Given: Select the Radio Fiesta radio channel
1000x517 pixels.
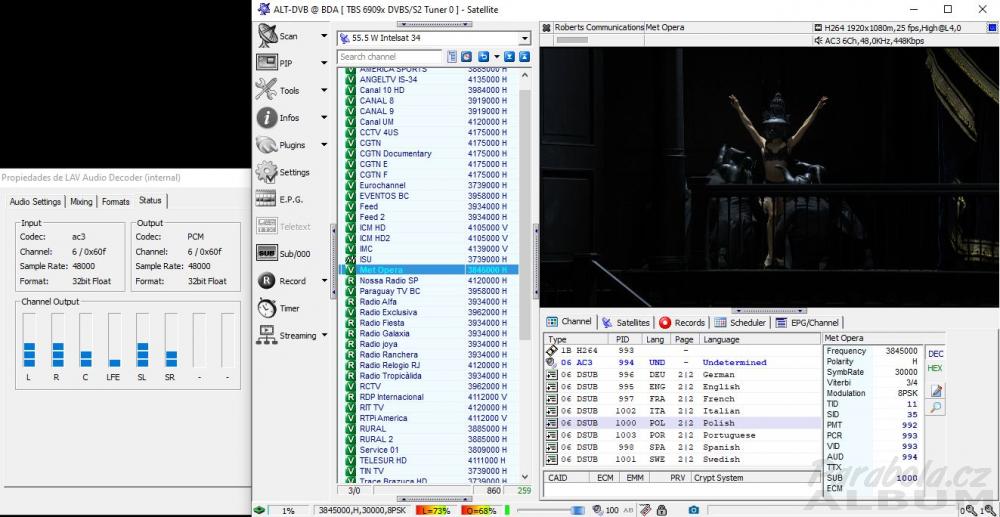Looking at the screenshot, I should pyautogui.click(x=428, y=323).
